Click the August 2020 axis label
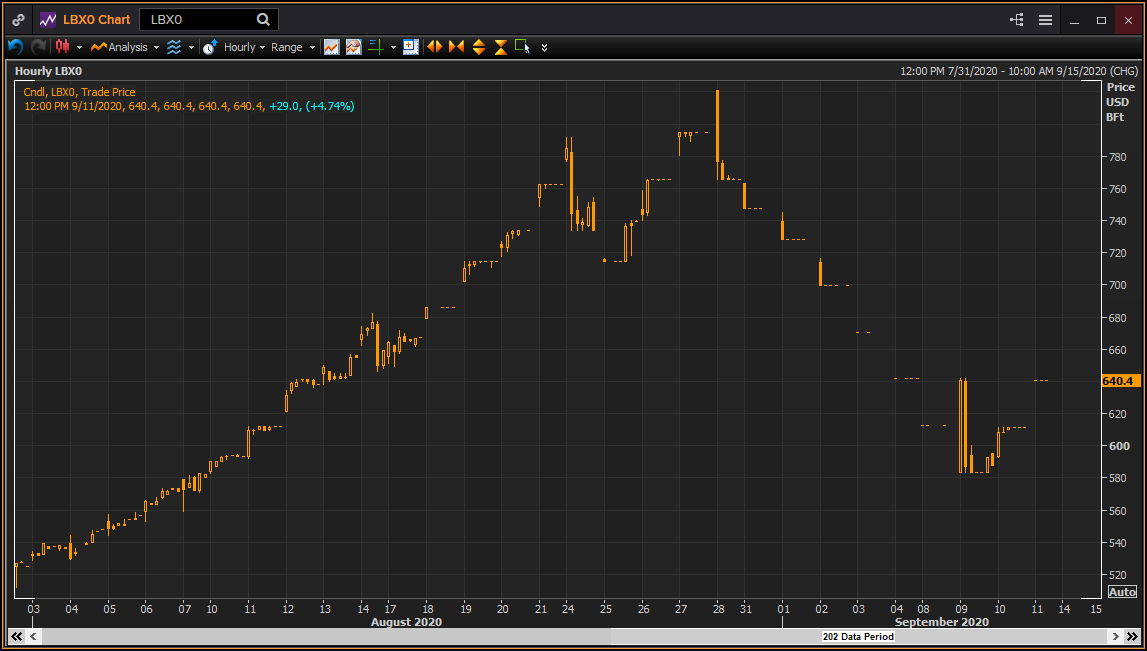 (406, 622)
